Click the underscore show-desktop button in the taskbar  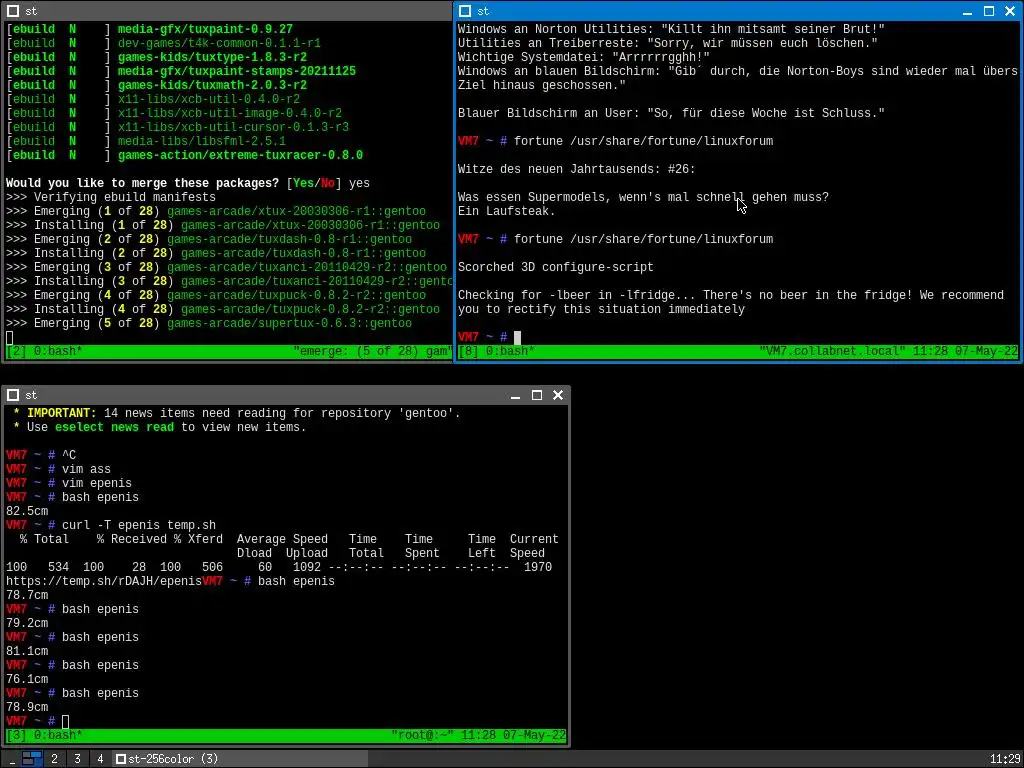coord(12,759)
